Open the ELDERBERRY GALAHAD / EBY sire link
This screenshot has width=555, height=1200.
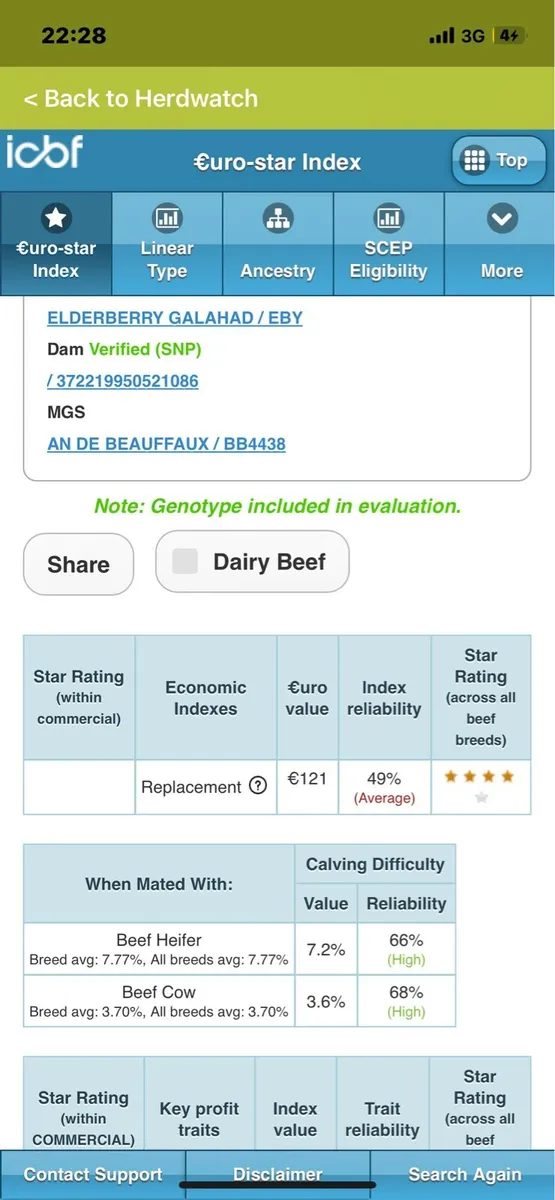tap(175, 318)
